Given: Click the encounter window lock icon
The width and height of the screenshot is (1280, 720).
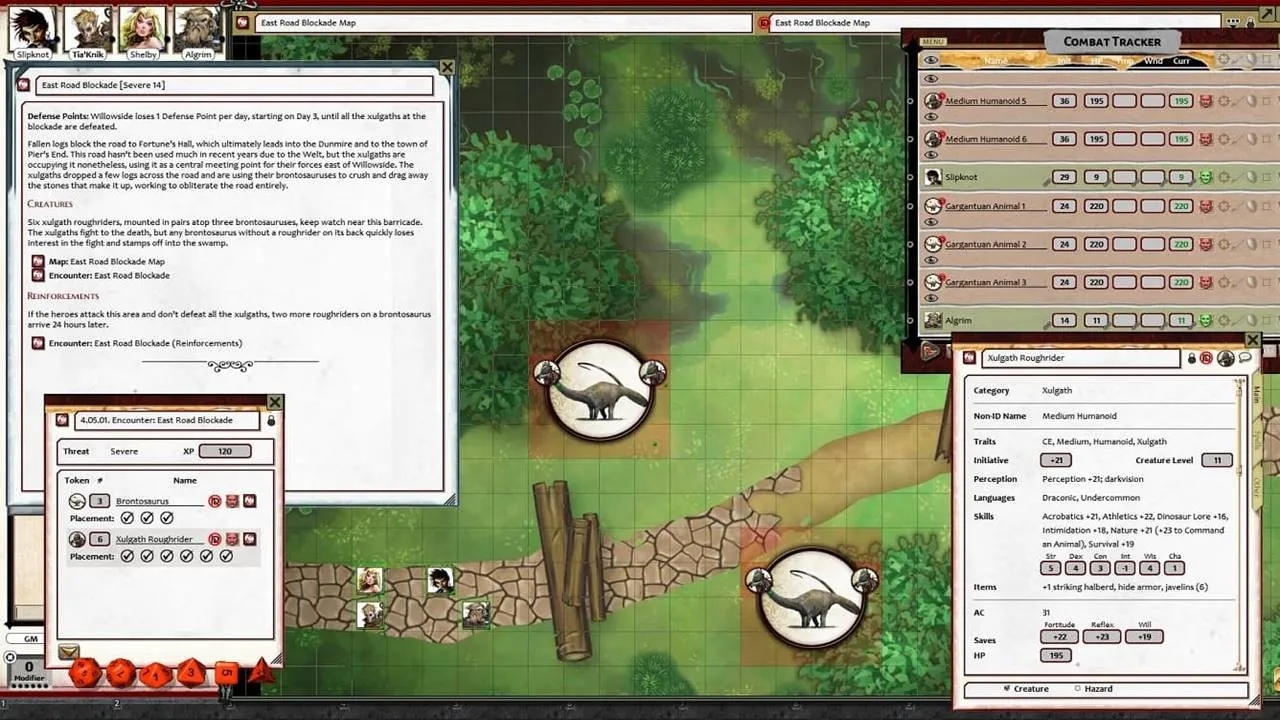Looking at the screenshot, I should pos(271,420).
